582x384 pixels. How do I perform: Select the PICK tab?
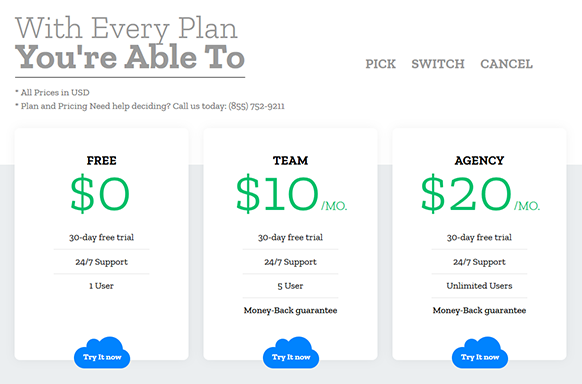380,64
